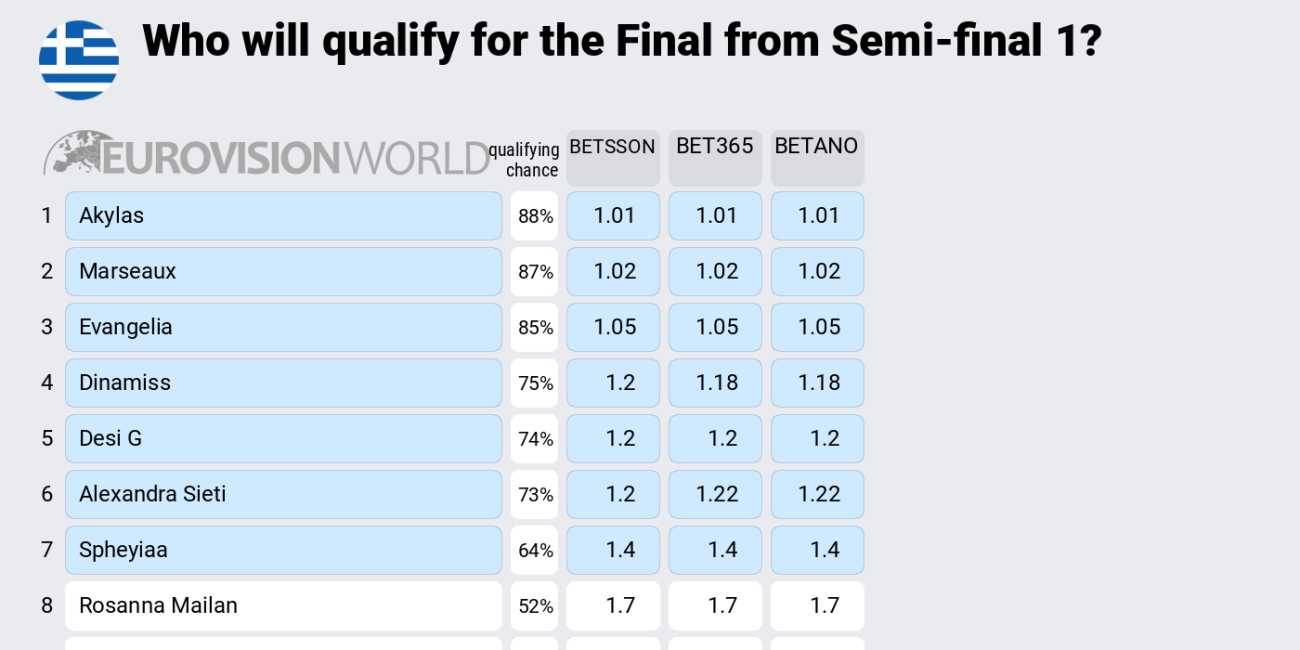The height and width of the screenshot is (650, 1300).
Task: Open the Evangelia entry
Action: click(x=283, y=328)
